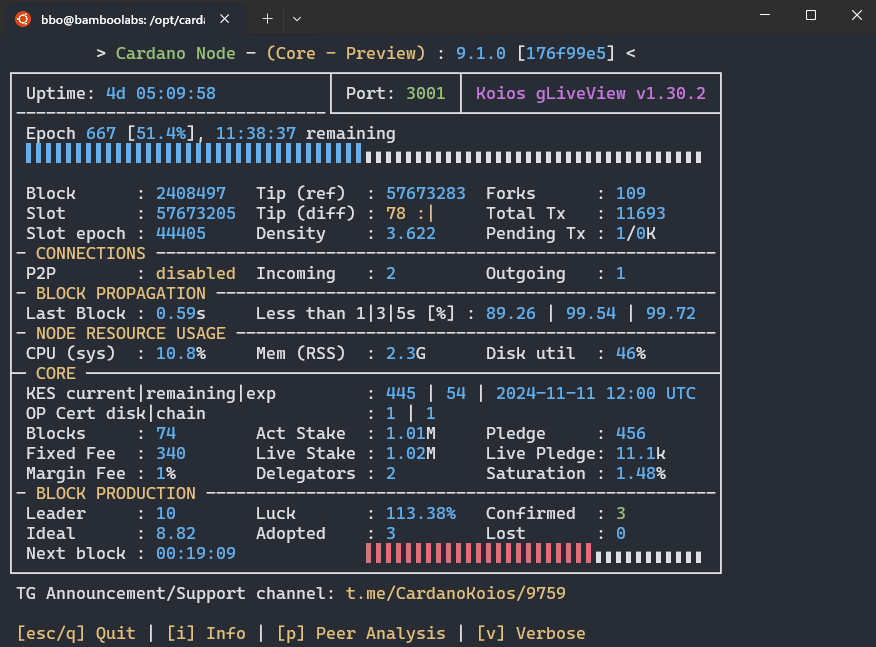This screenshot has height=647, width=876.
Task: Click the Density value 3.622
Action: pos(411,234)
